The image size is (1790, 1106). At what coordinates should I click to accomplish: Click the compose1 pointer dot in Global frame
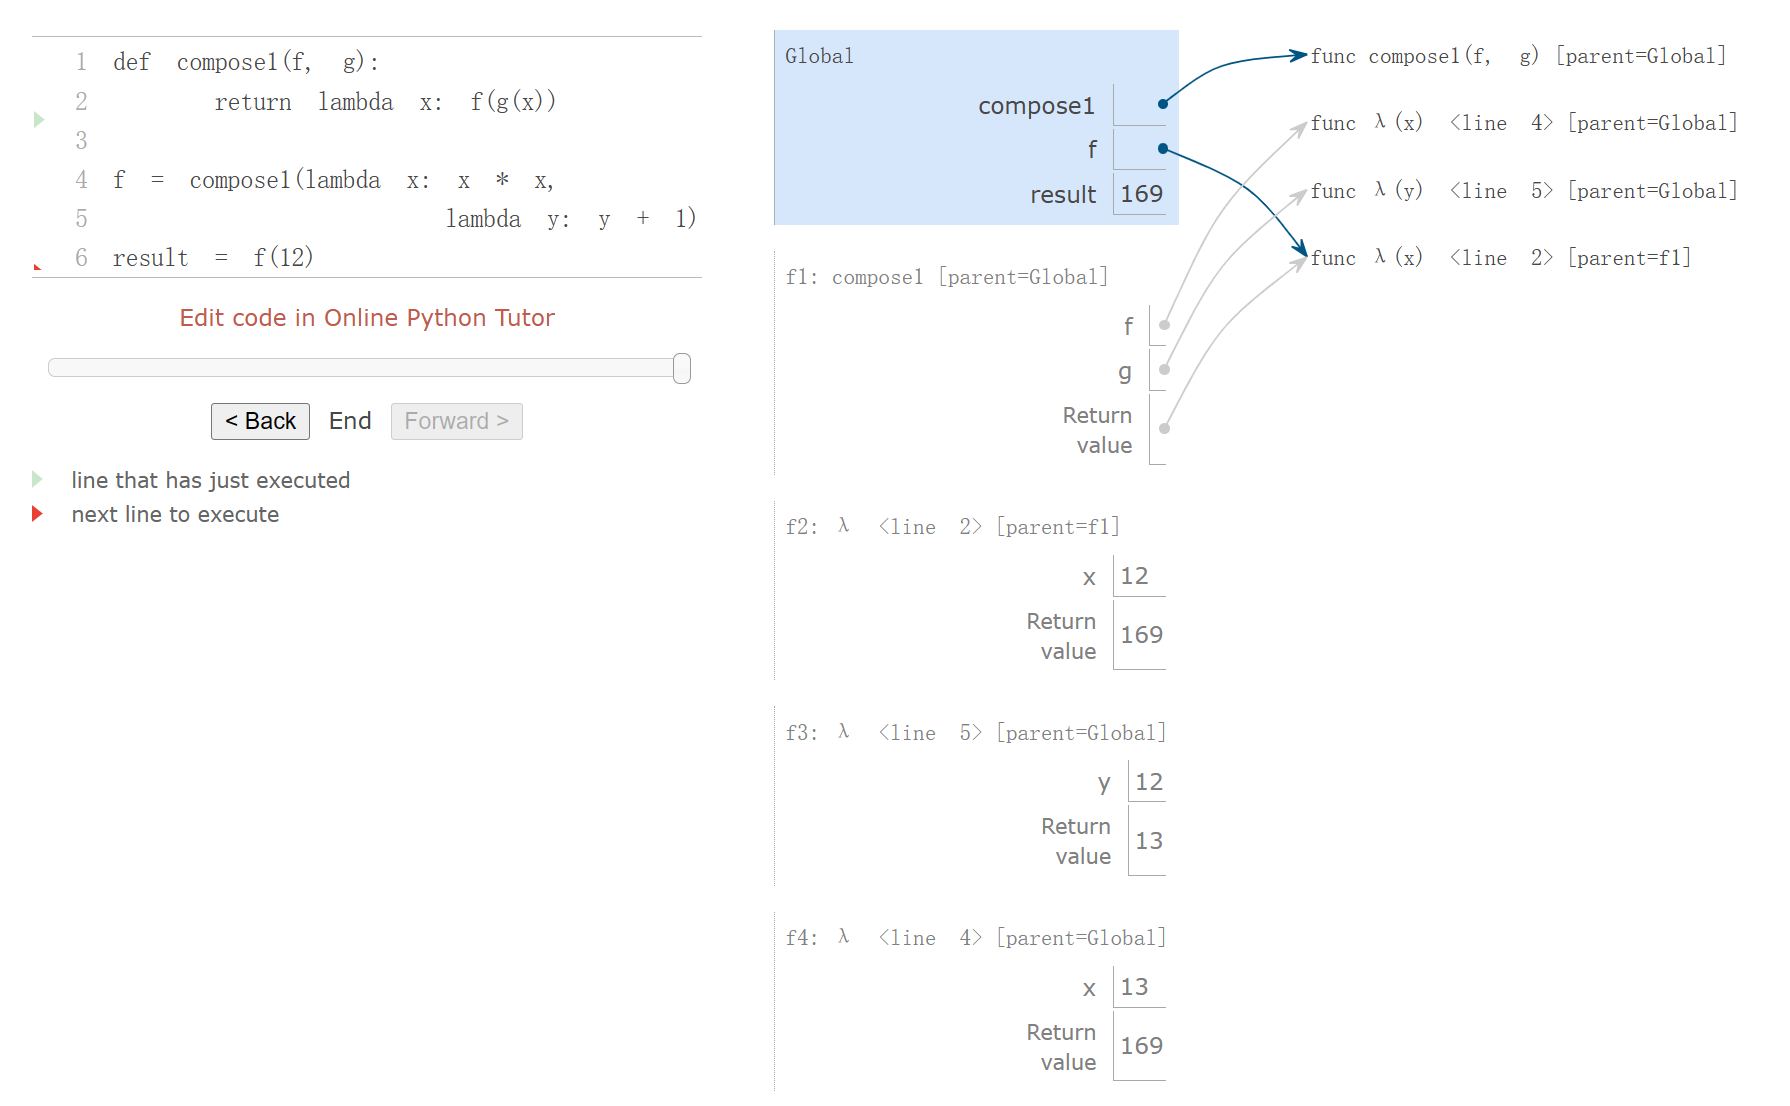point(1163,104)
